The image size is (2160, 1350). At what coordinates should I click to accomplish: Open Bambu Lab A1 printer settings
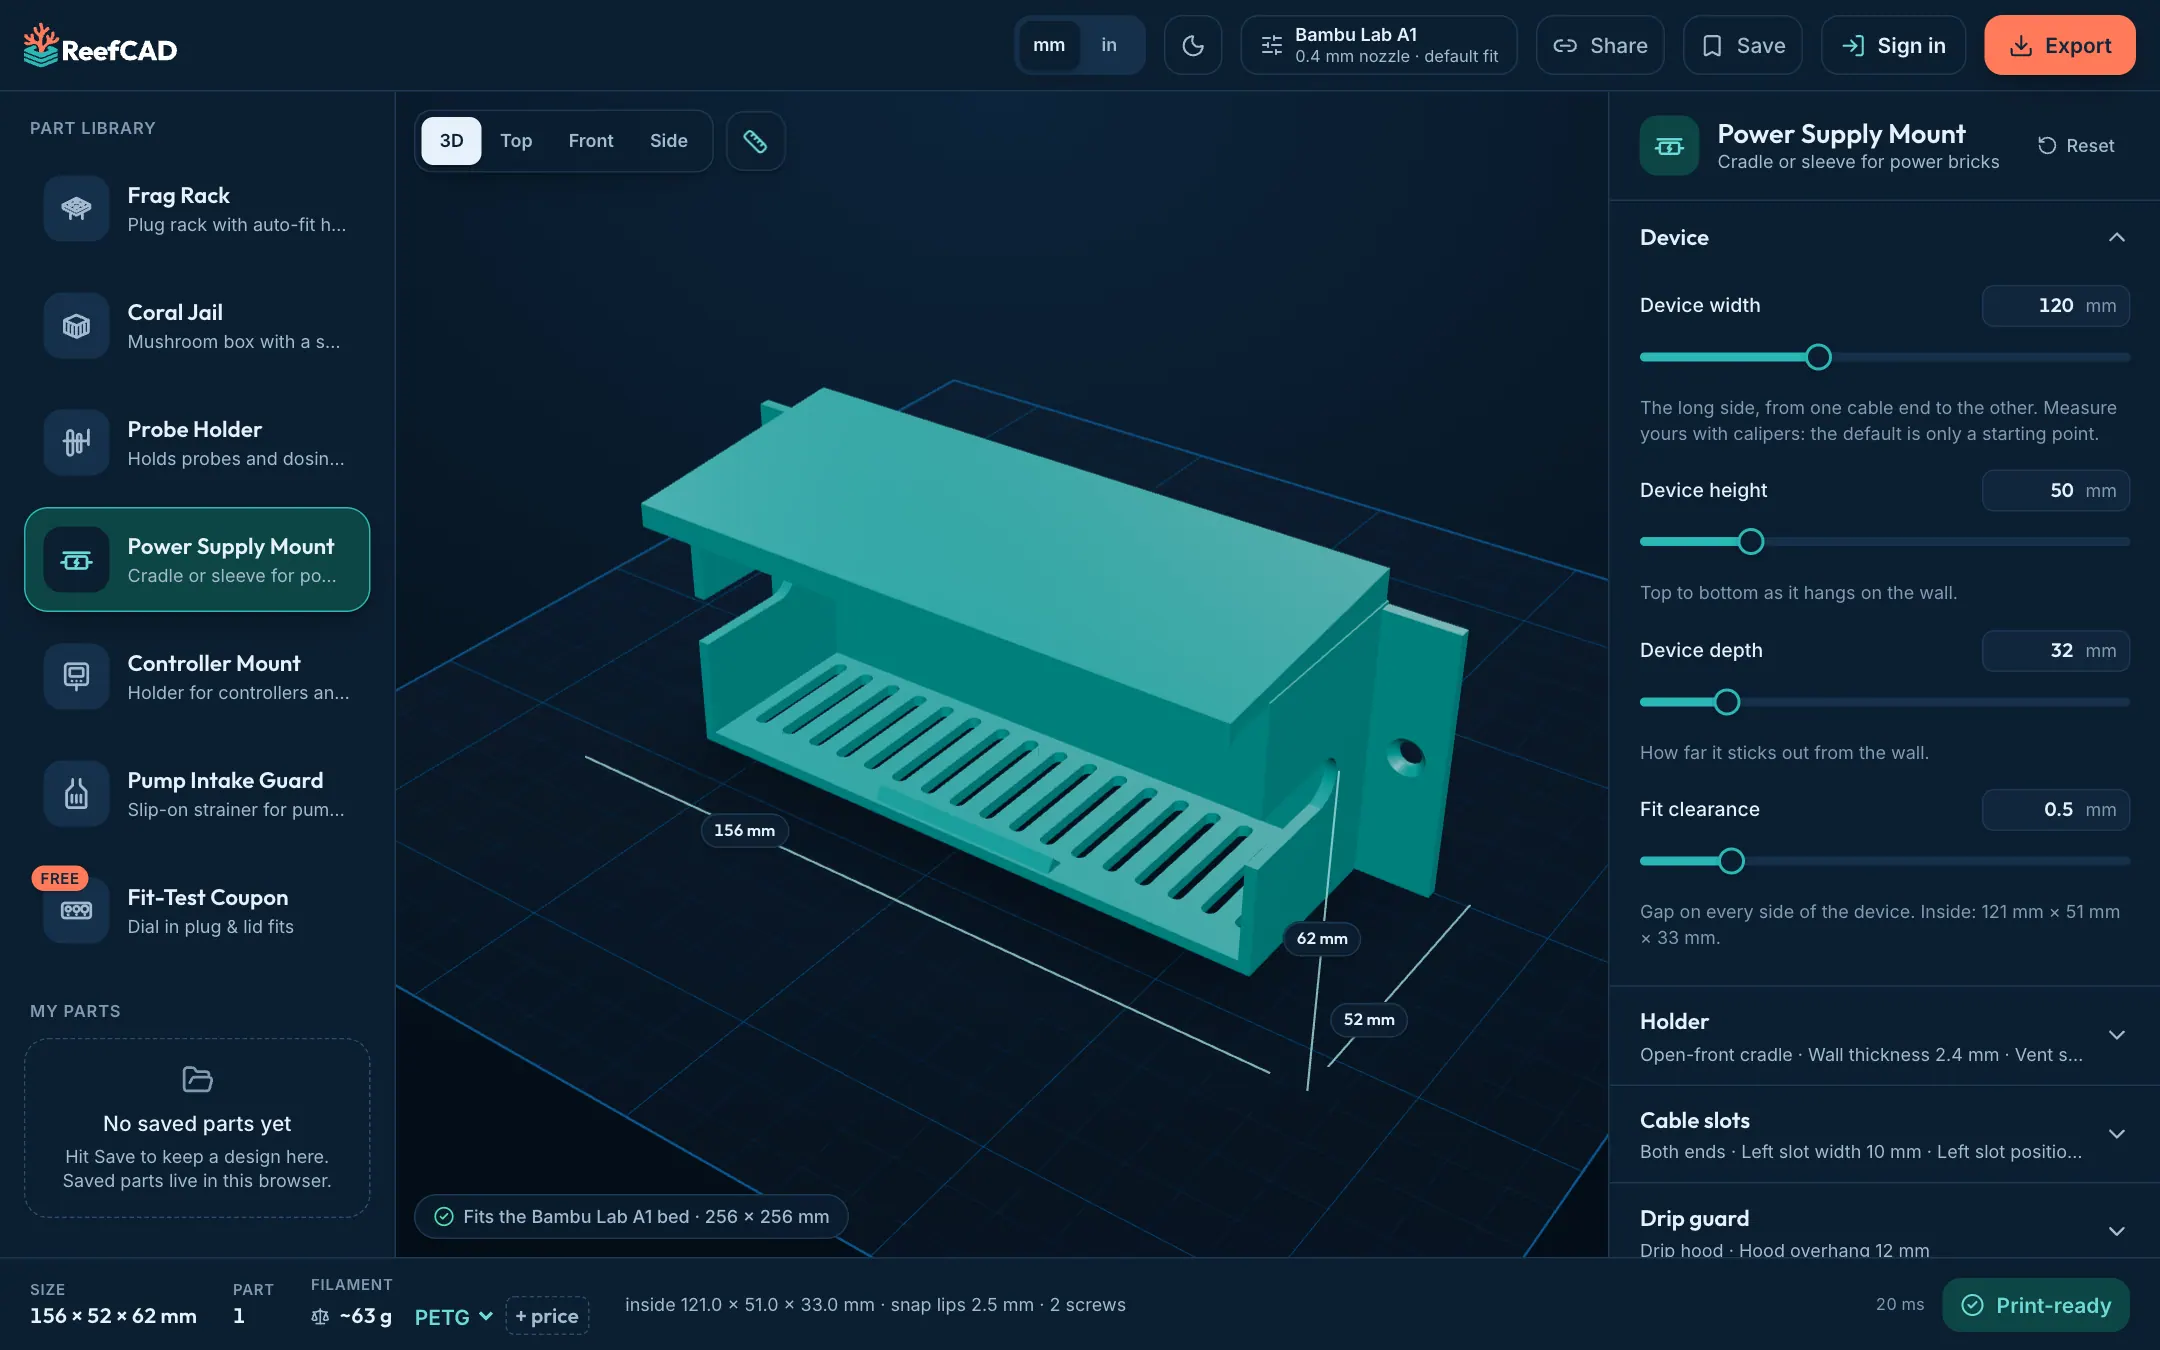click(x=1379, y=45)
